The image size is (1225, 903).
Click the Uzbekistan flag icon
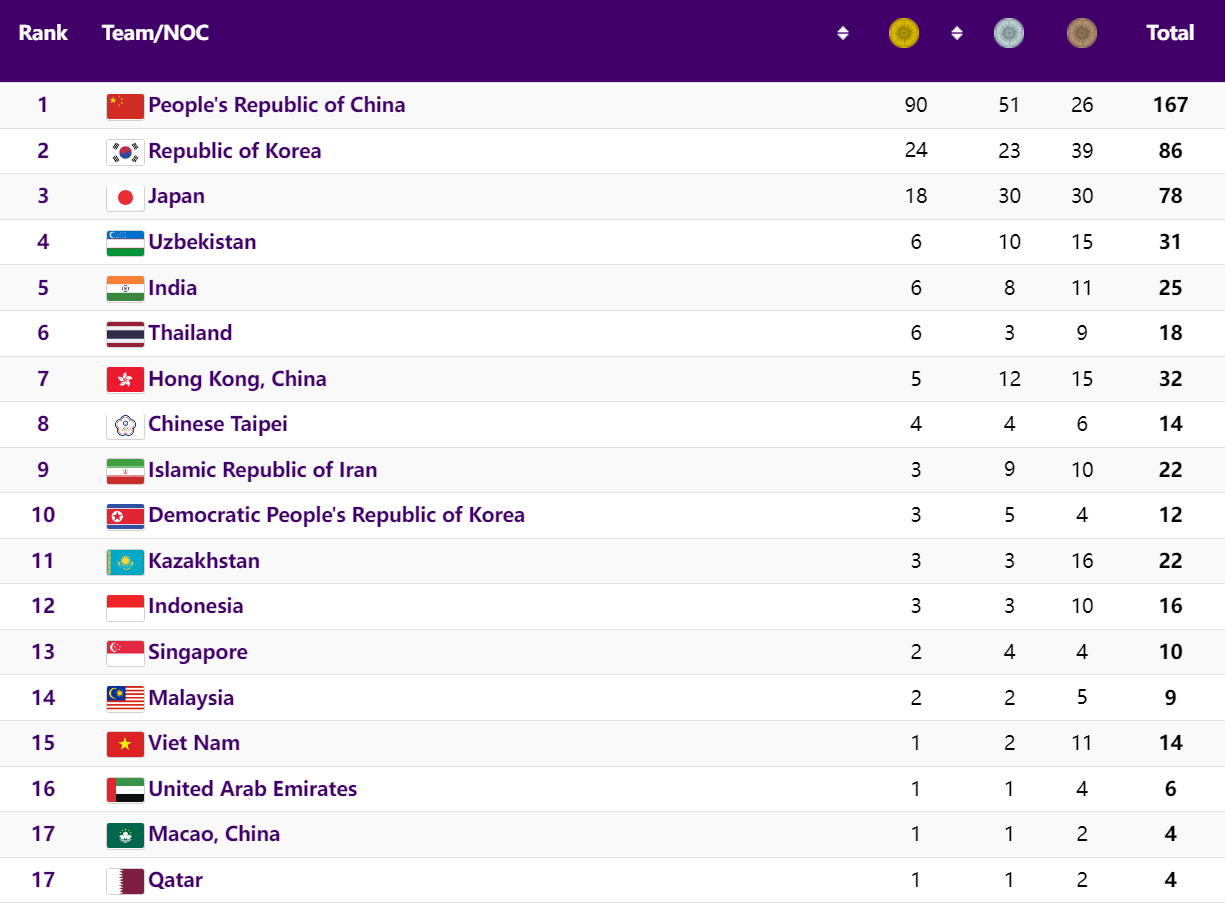coord(125,243)
